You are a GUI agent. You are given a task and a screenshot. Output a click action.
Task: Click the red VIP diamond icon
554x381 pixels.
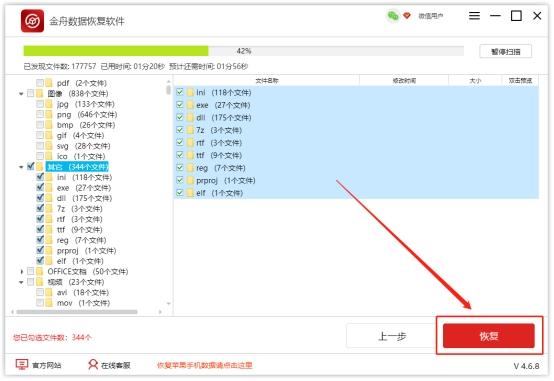[407, 16]
